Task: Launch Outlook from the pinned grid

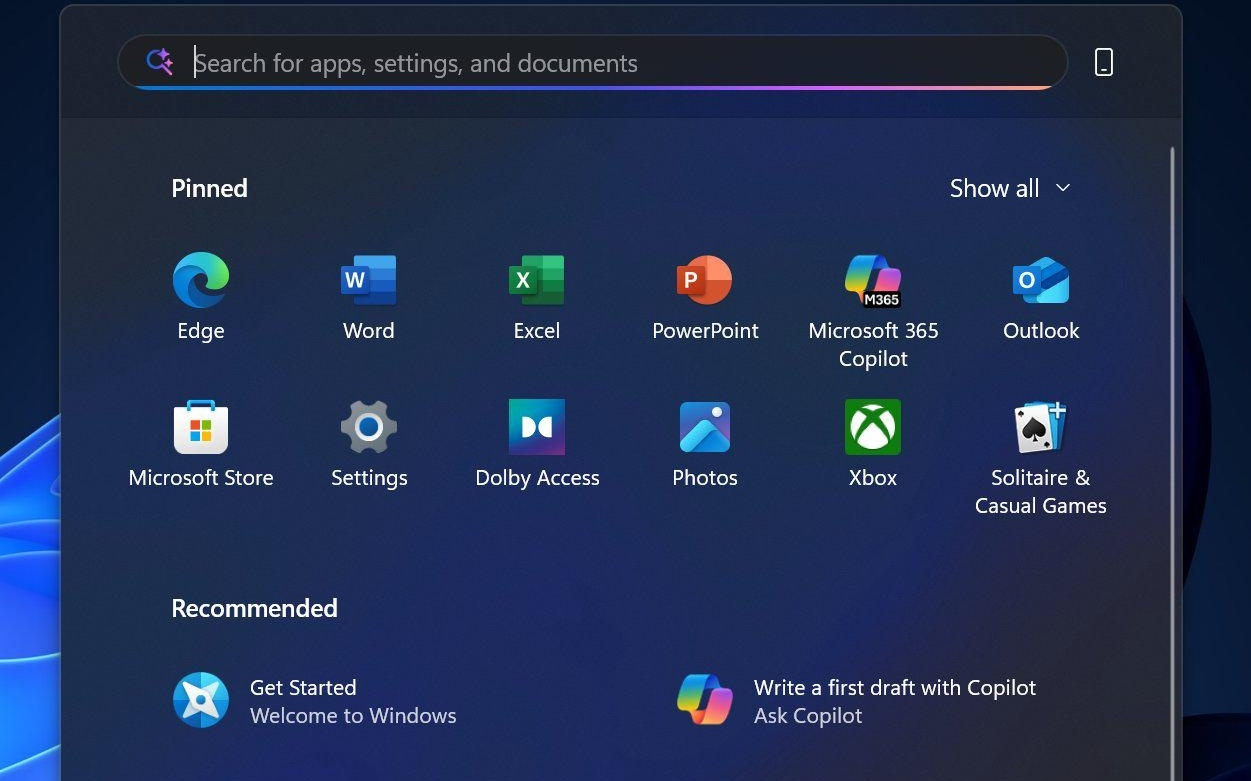Action: tap(1041, 280)
